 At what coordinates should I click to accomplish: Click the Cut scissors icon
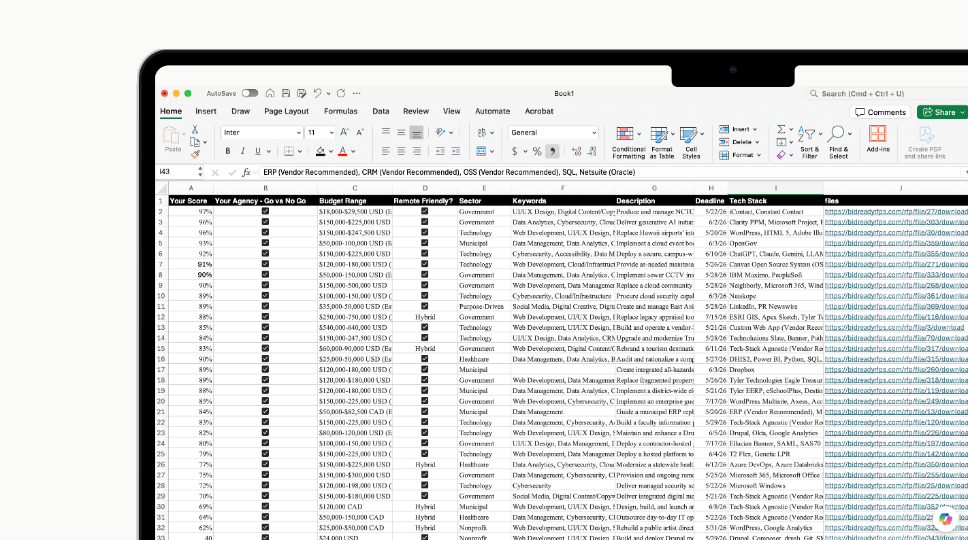click(195, 130)
